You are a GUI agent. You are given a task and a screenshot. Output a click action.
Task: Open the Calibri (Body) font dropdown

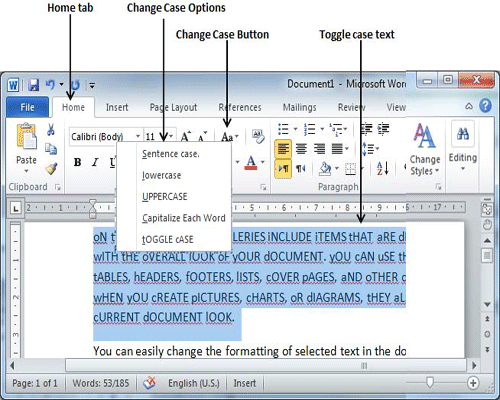(x=105, y=136)
